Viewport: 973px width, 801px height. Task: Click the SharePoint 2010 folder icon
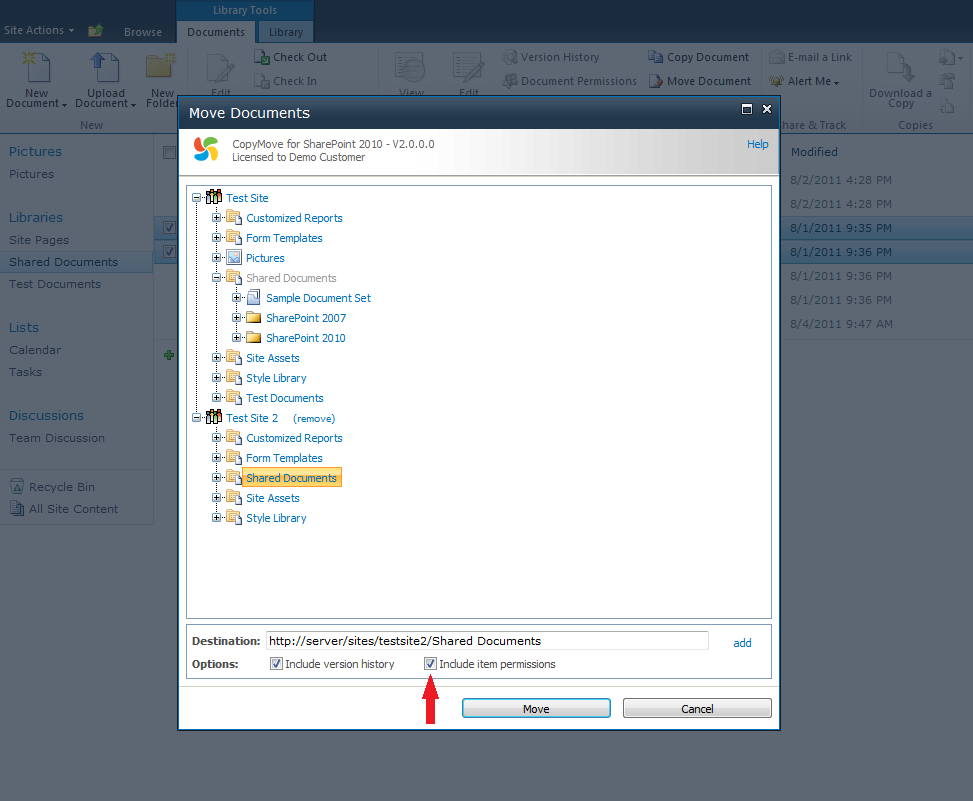coord(254,338)
